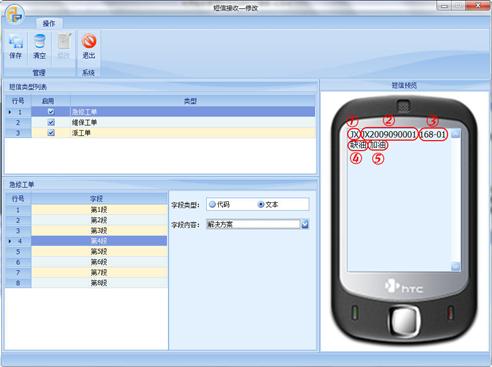Toggle the enable checkbox for 维保工单

51,122
